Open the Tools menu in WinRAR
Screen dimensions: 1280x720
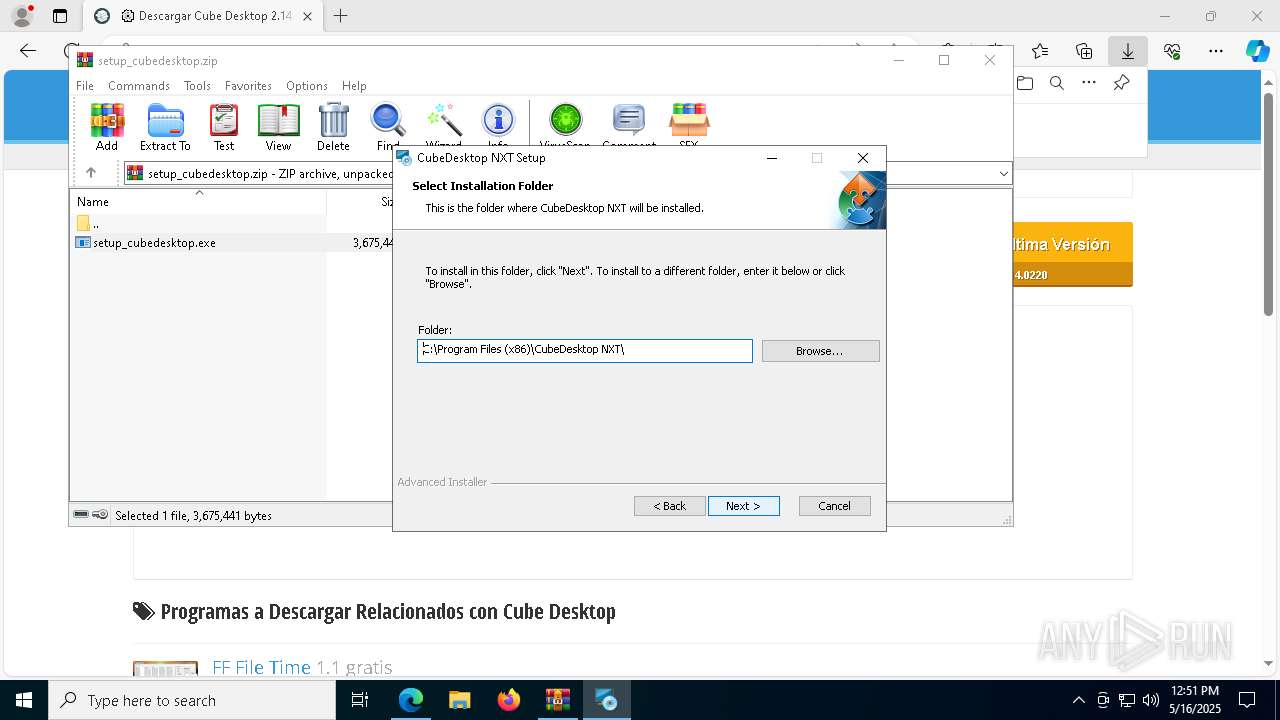pyautogui.click(x=197, y=86)
